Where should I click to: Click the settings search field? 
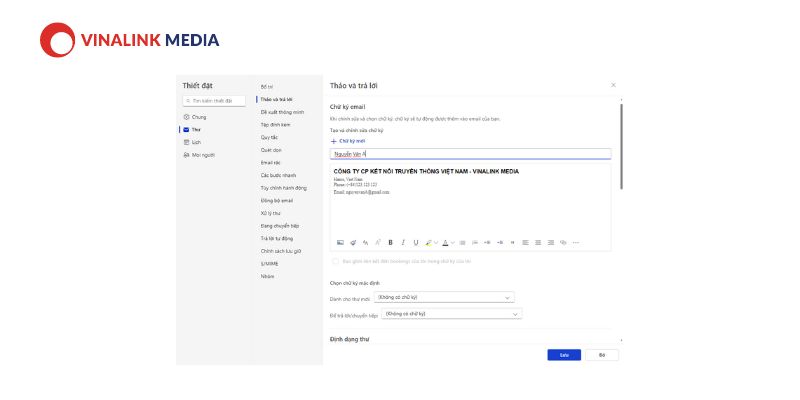[x=214, y=101]
